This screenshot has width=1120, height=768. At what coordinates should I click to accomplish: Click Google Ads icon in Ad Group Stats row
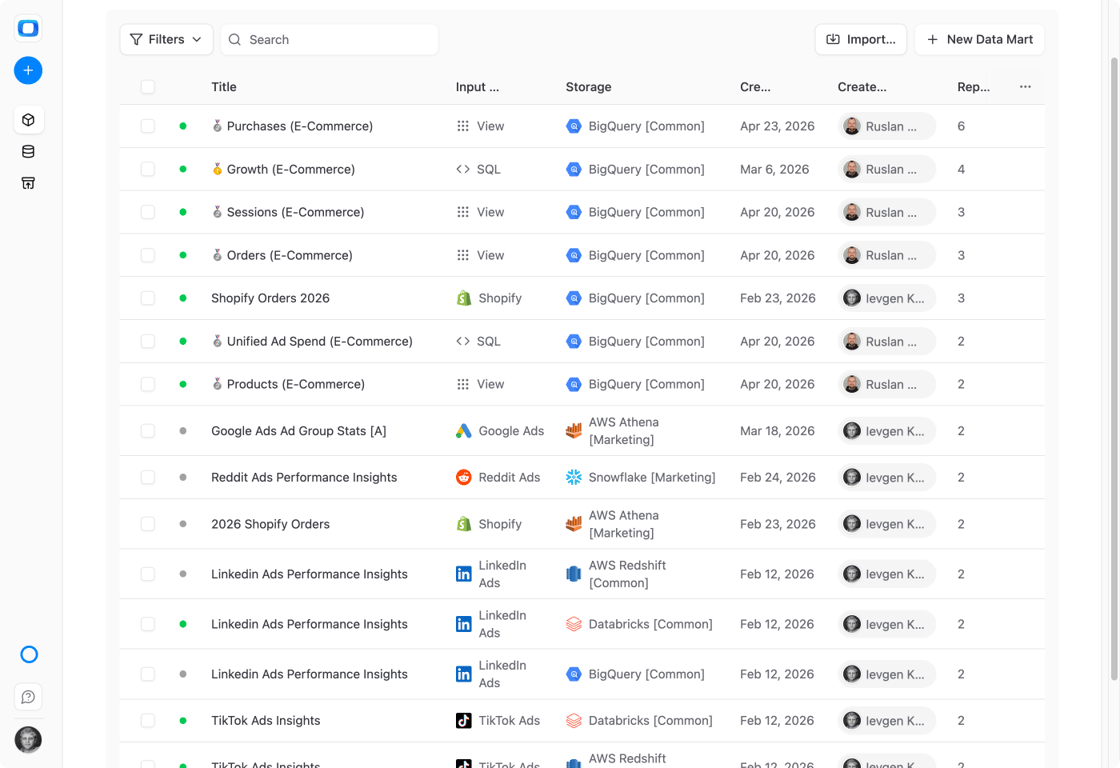[x=464, y=431]
